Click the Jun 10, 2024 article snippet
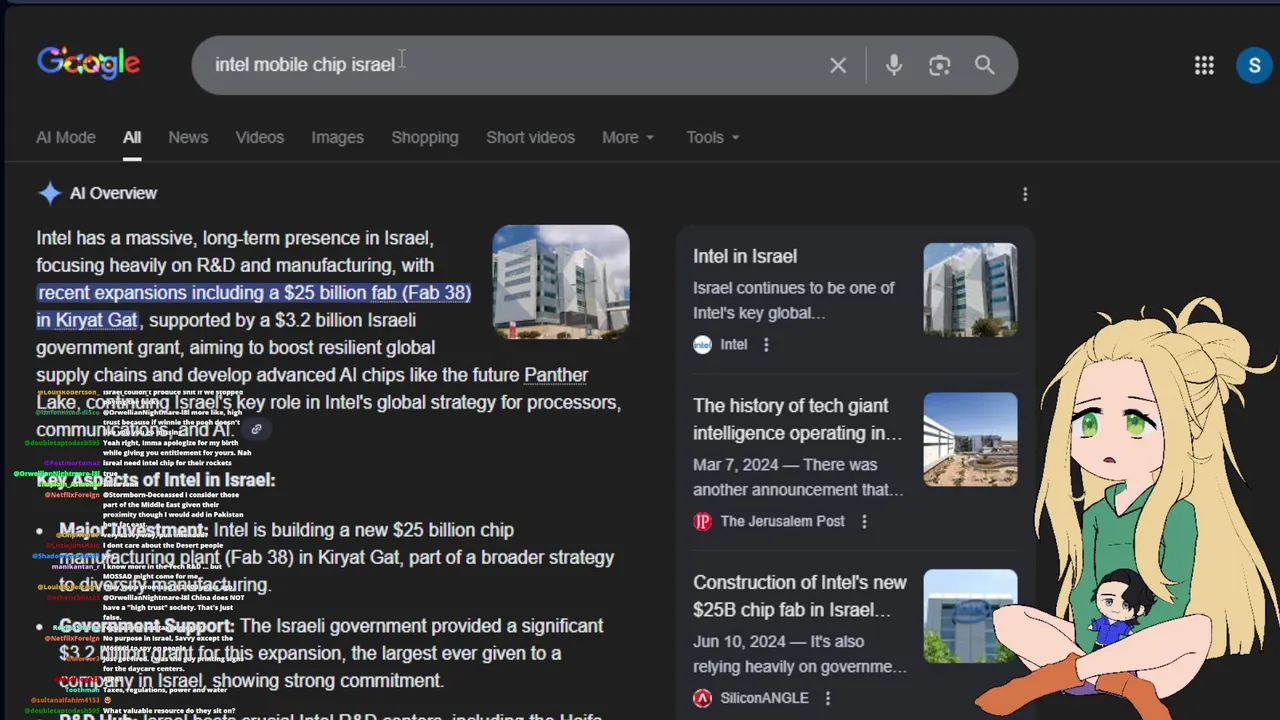1280x720 pixels. [x=800, y=654]
